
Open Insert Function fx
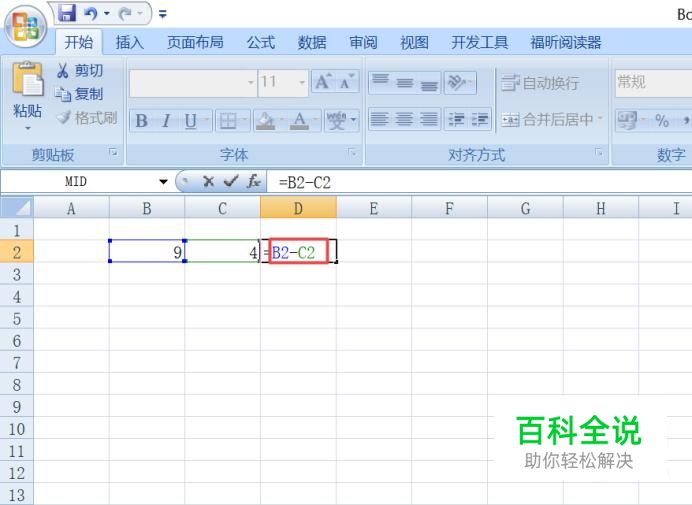point(254,181)
